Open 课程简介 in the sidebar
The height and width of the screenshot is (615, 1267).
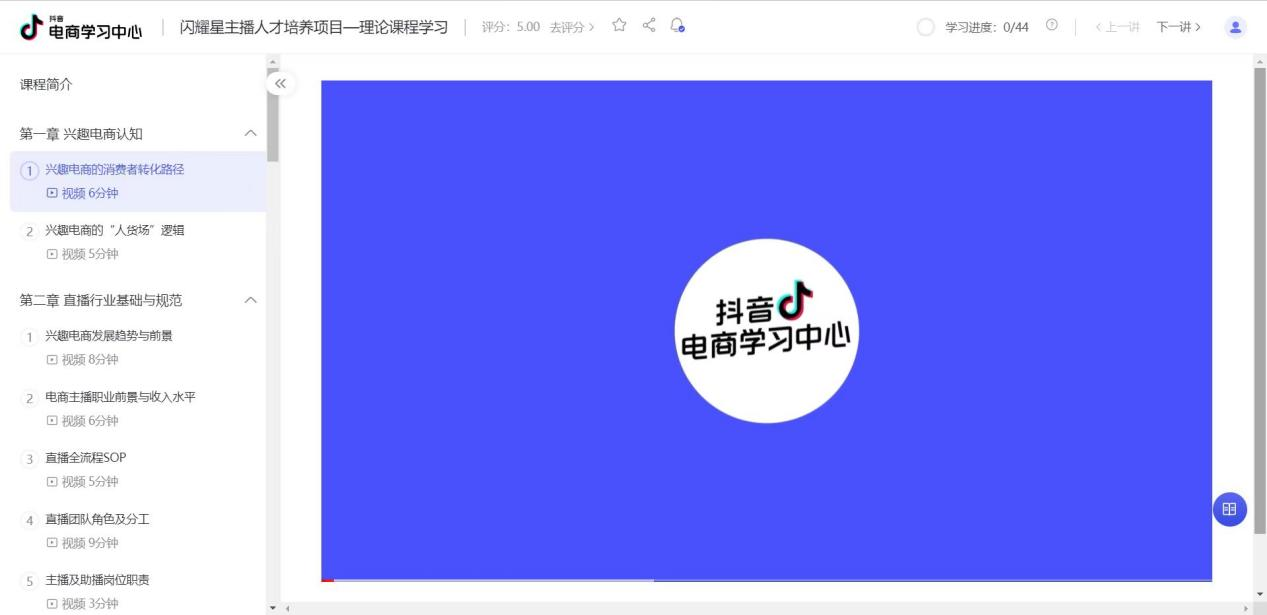46,85
